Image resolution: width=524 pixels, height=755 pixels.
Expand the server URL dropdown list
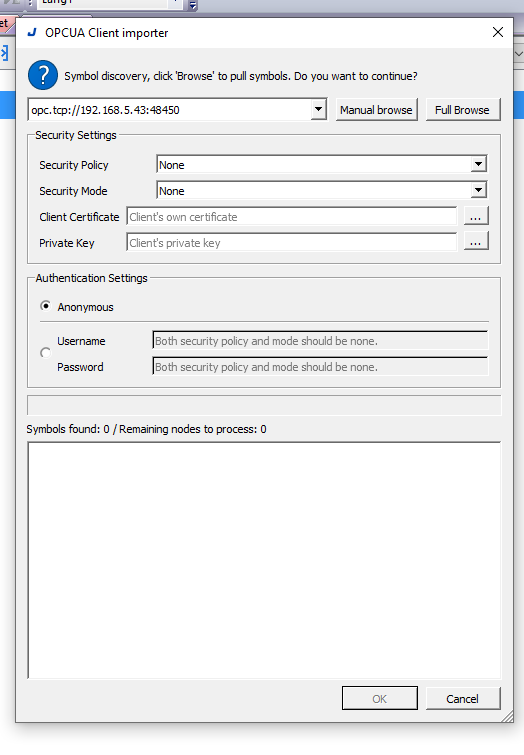[318, 109]
